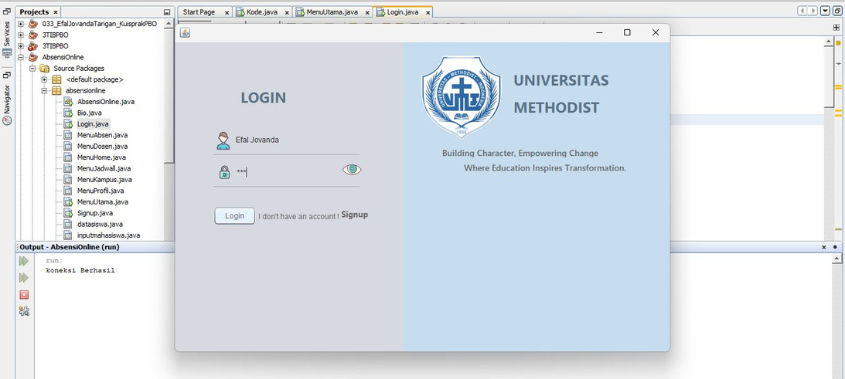
Task: Click the "koneksi Berhasil" output line
Action: [x=80, y=271]
